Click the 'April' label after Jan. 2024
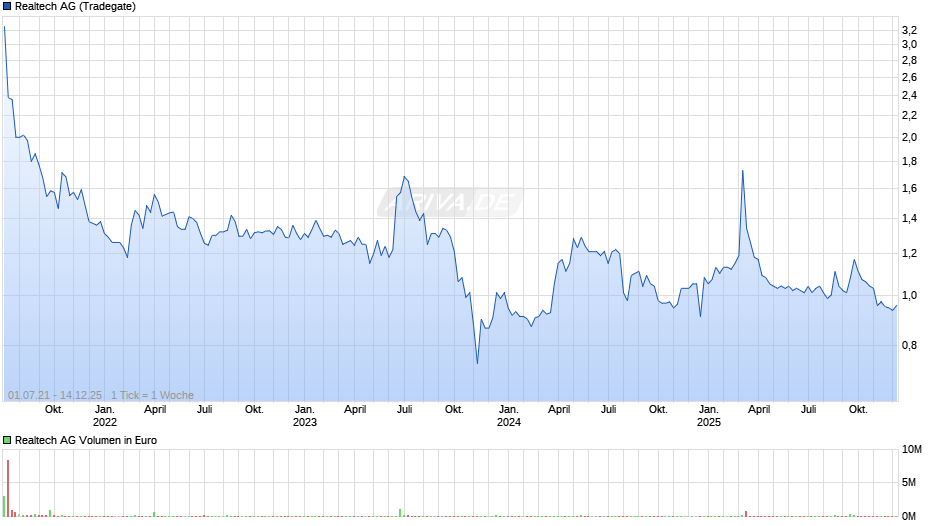 click(x=559, y=409)
